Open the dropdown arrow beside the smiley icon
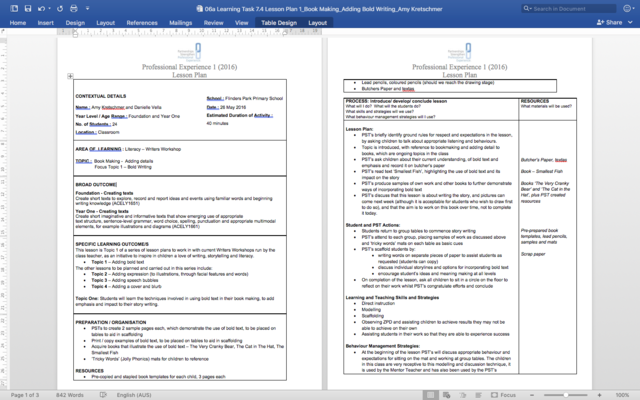This screenshot has width=640, height=400. [x=635, y=8]
